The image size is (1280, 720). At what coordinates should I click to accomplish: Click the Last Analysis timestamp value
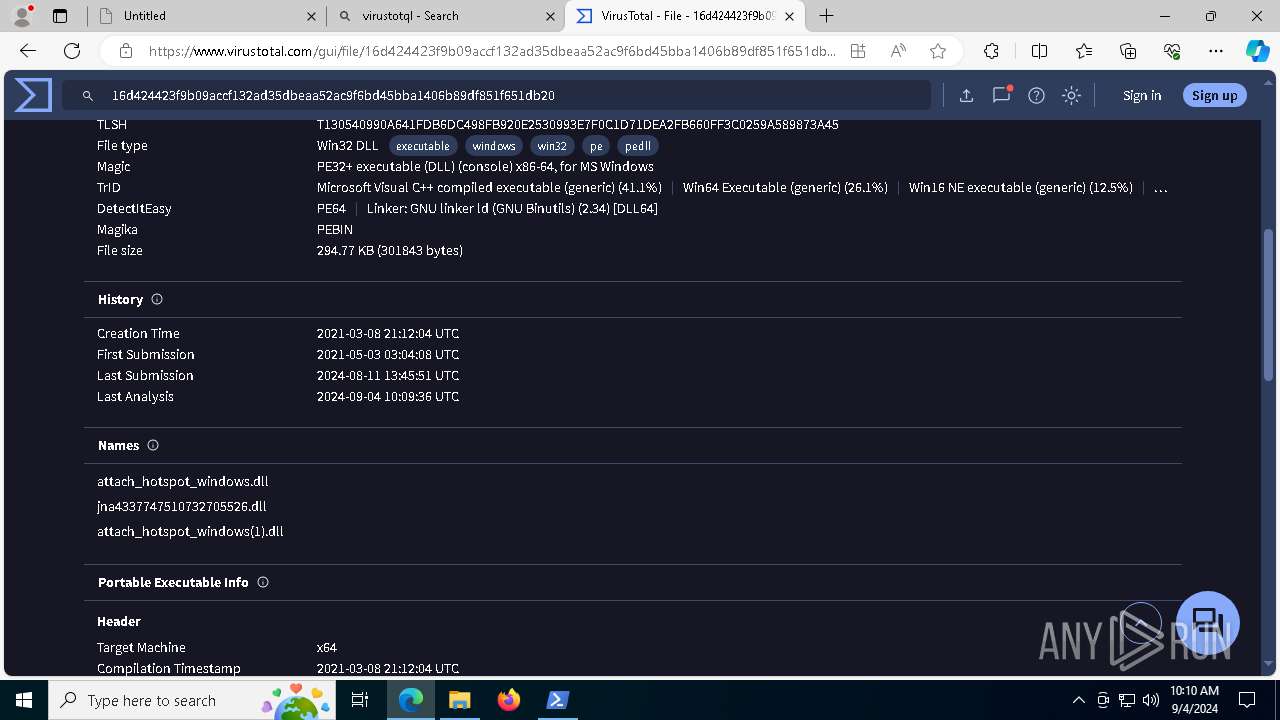388,396
